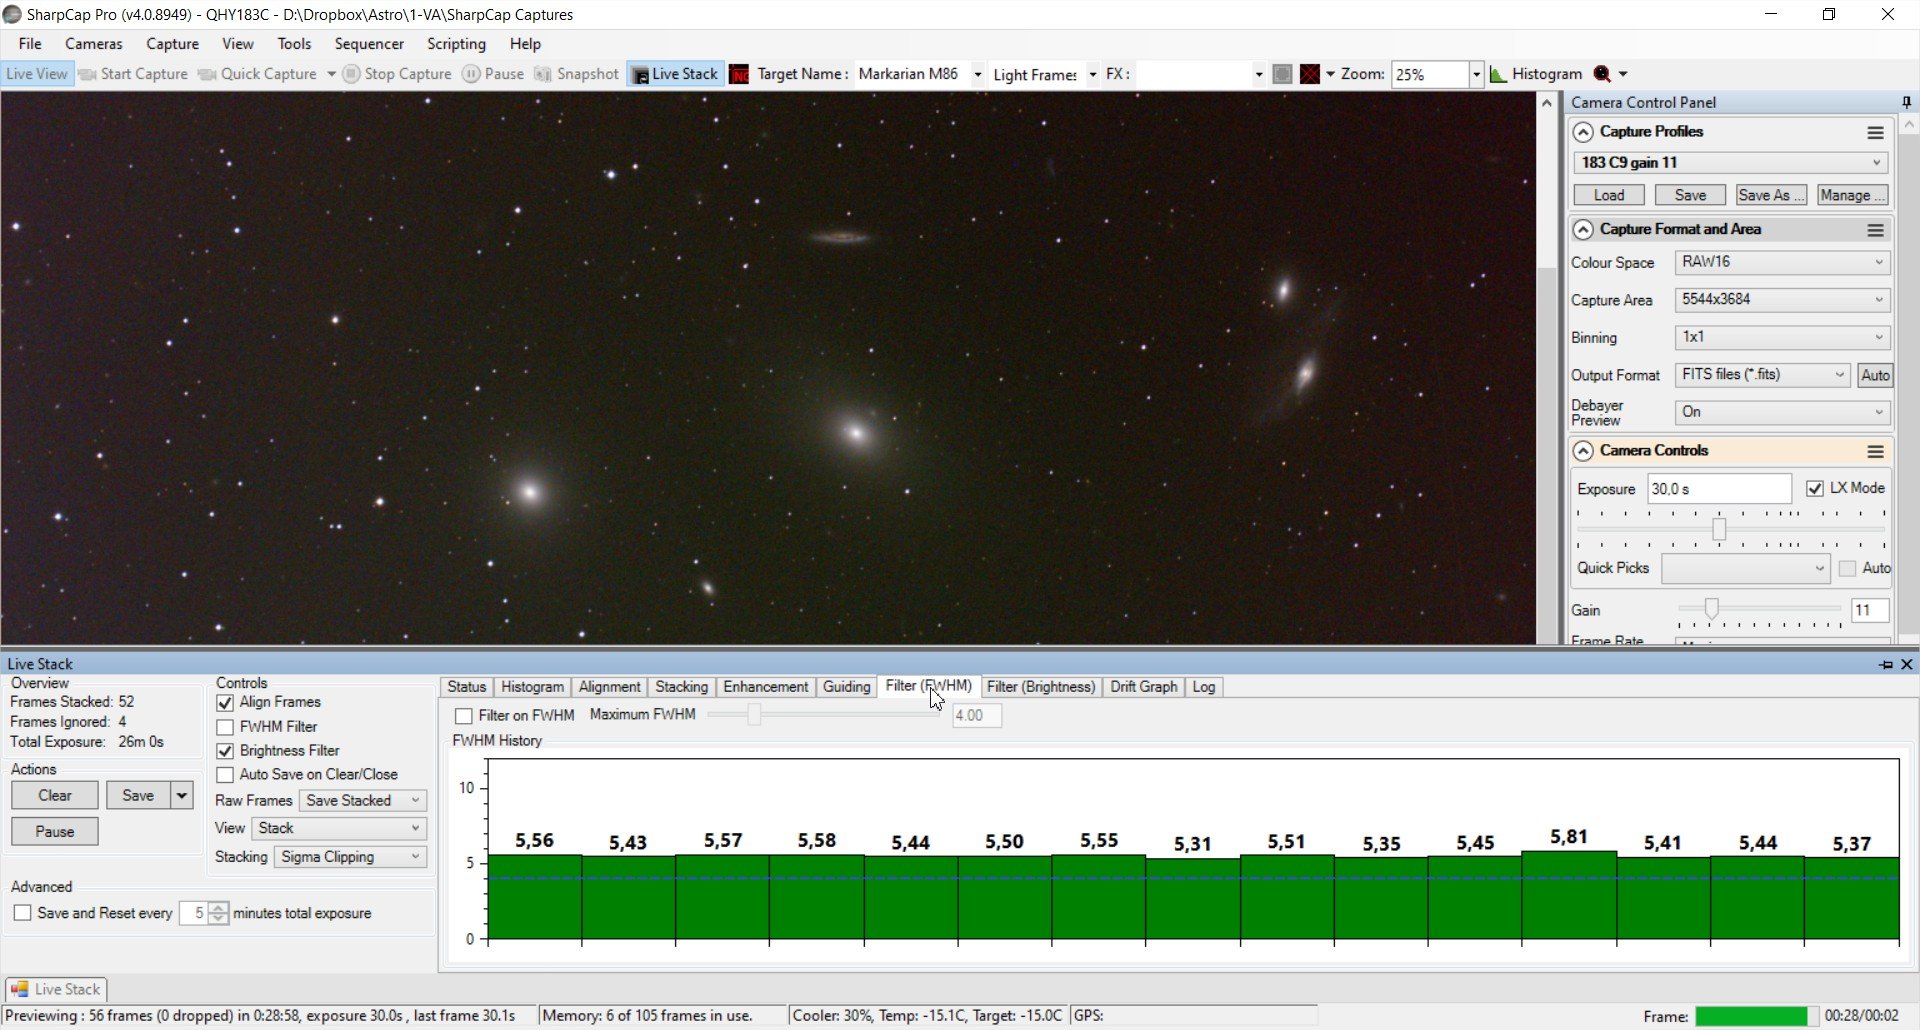The image size is (1920, 1030).
Task: Collapse the Camera Controls section
Action: click(1583, 451)
